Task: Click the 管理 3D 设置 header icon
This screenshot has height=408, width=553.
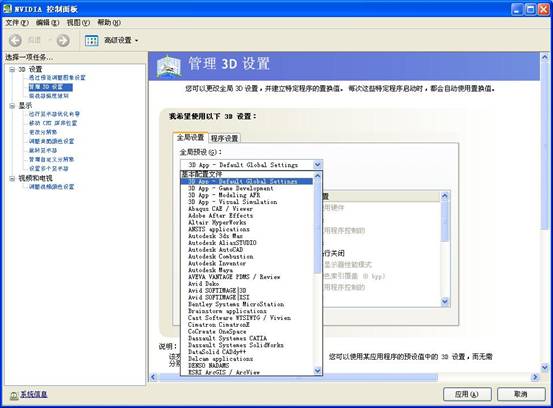Action: [x=169, y=66]
